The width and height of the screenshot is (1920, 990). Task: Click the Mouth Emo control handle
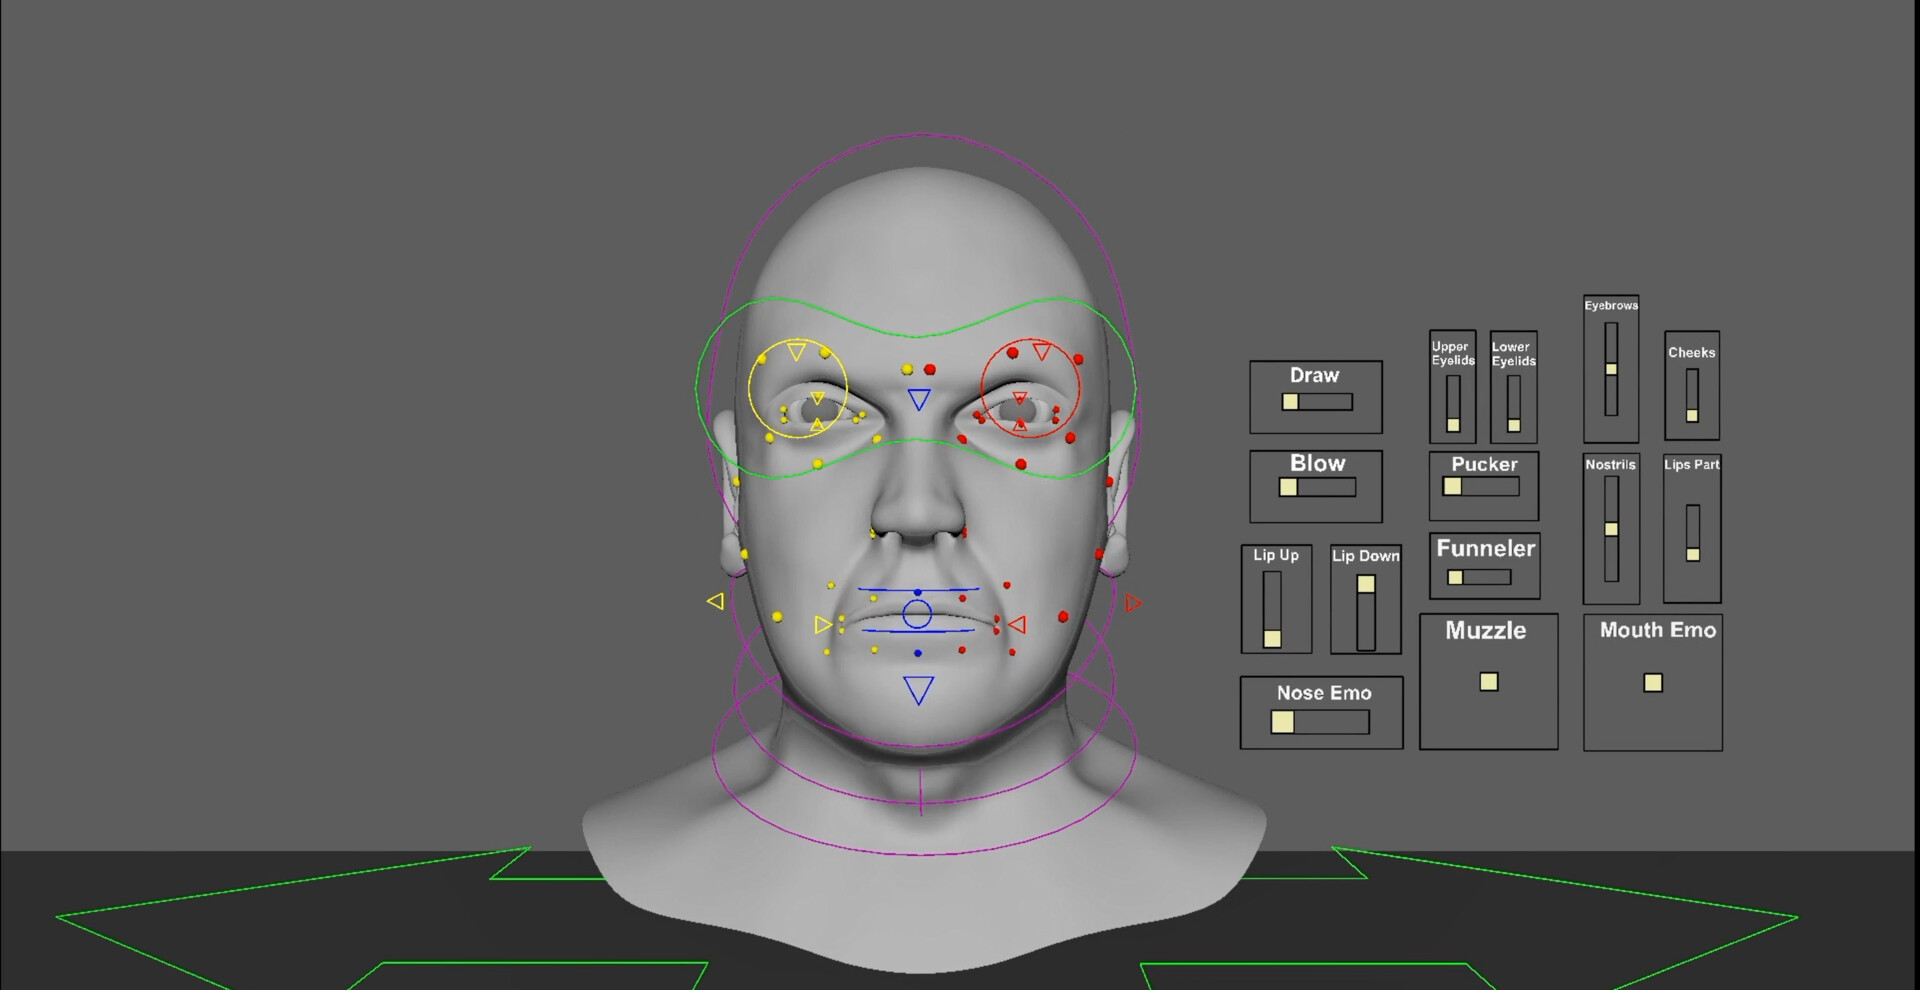tap(1651, 683)
